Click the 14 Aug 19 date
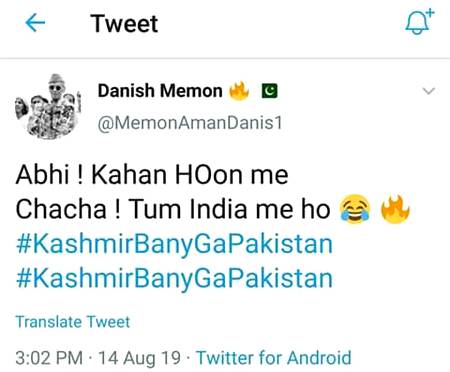 140,358
